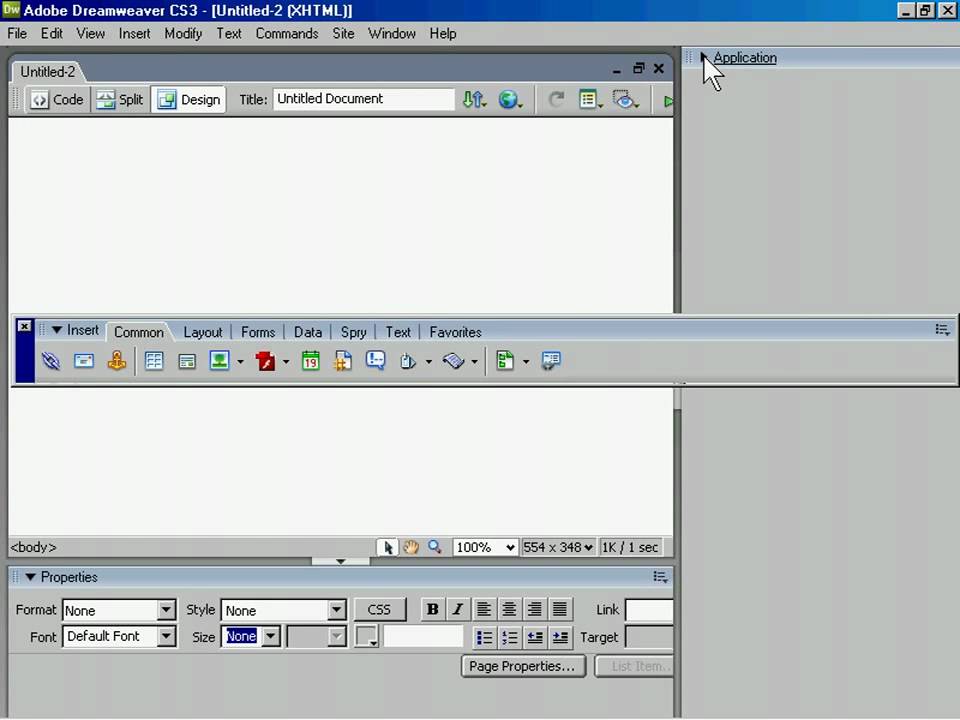This screenshot has width=960, height=720.
Task: Toggle Italic formatting
Action: [457, 609]
